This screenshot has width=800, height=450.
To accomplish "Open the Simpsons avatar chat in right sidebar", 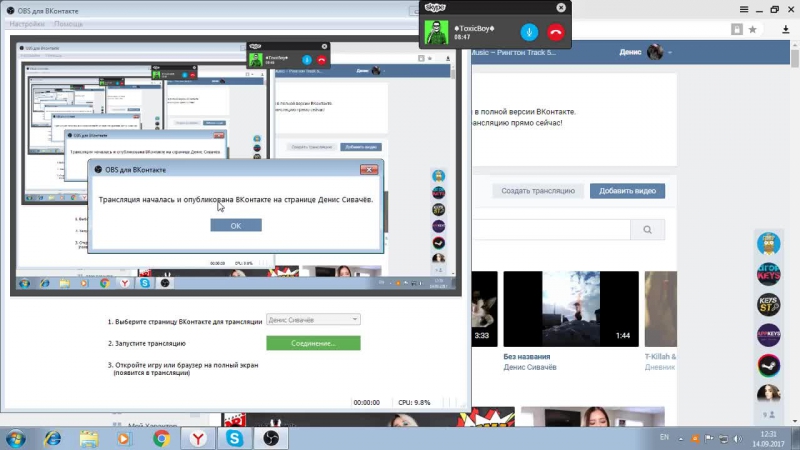I will coord(768,243).
